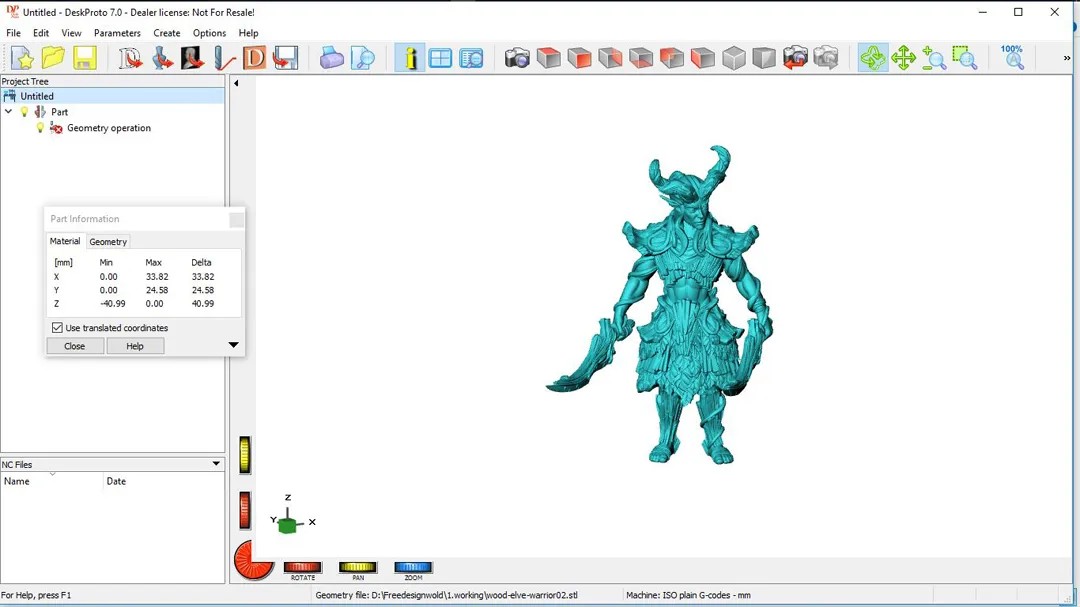This screenshot has height=607, width=1080.
Task: Click the vertical yellow thumbwheel
Action: click(245, 455)
